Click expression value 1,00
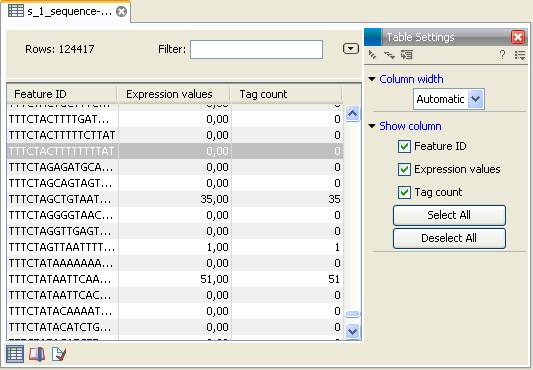Viewport: 533px width, 370px height. tap(218, 247)
